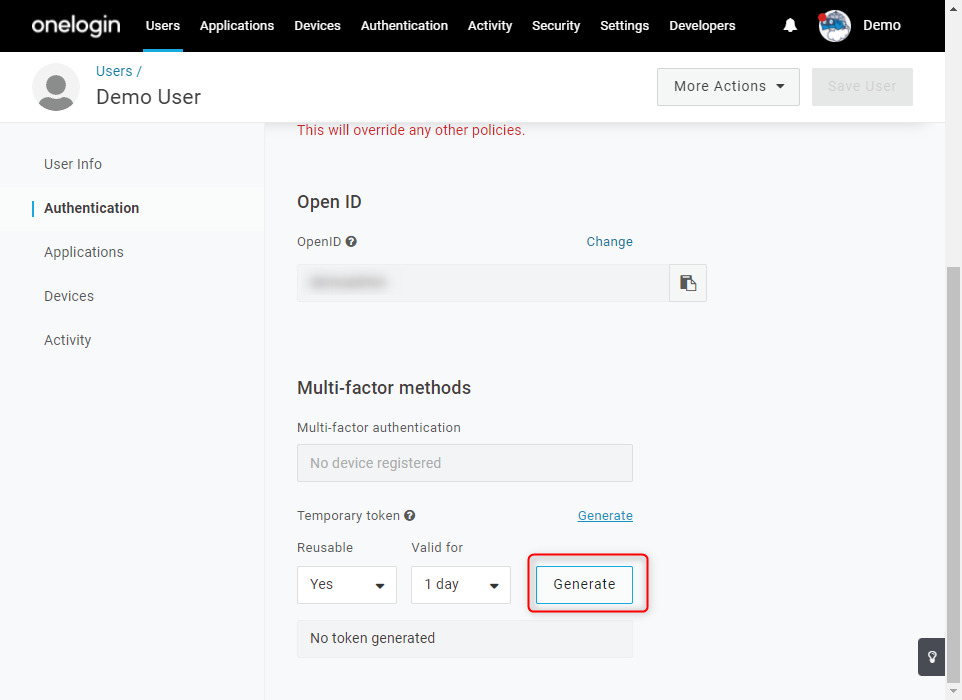Click the page vertical scrollbar
The width and height of the screenshot is (962, 700).
pos(953,472)
